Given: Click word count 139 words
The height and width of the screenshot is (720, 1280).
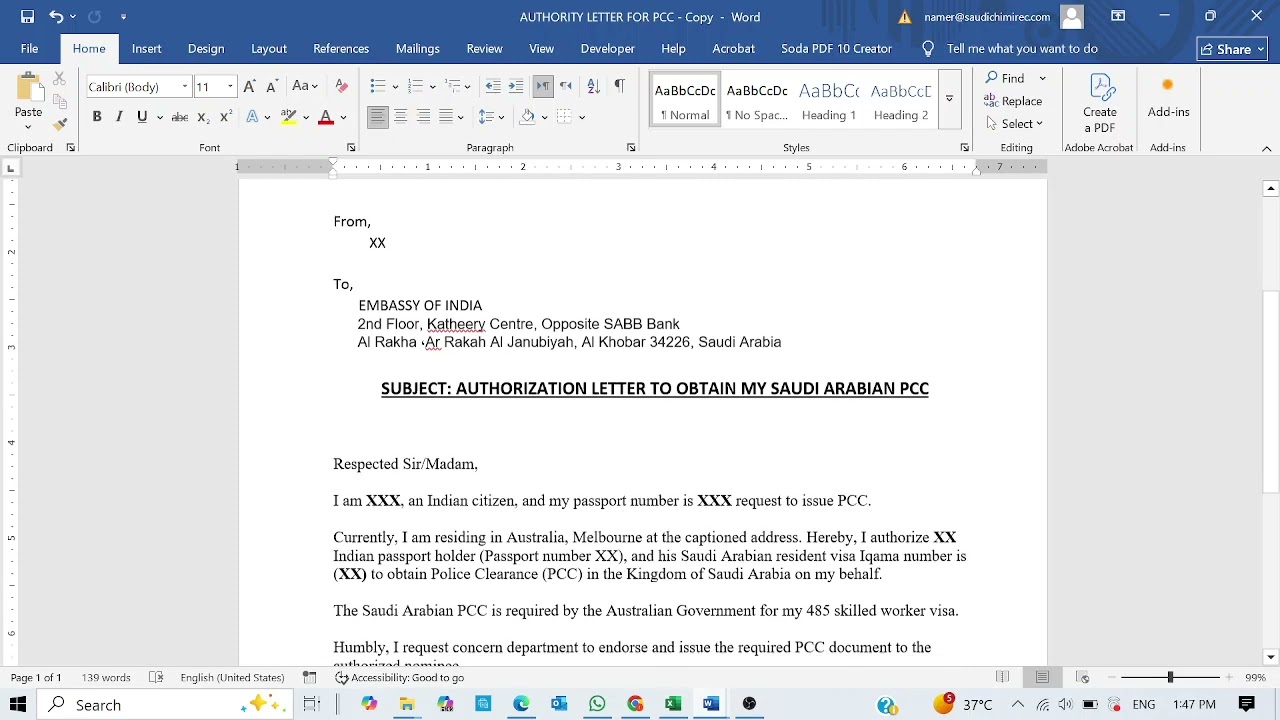Looking at the screenshot, I should tap(106, 677).
